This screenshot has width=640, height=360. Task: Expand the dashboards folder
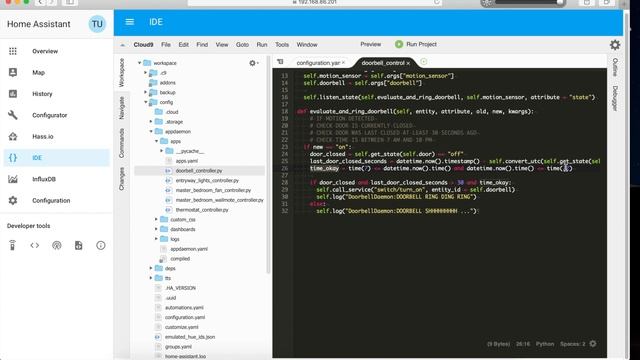tap(156, 229)
